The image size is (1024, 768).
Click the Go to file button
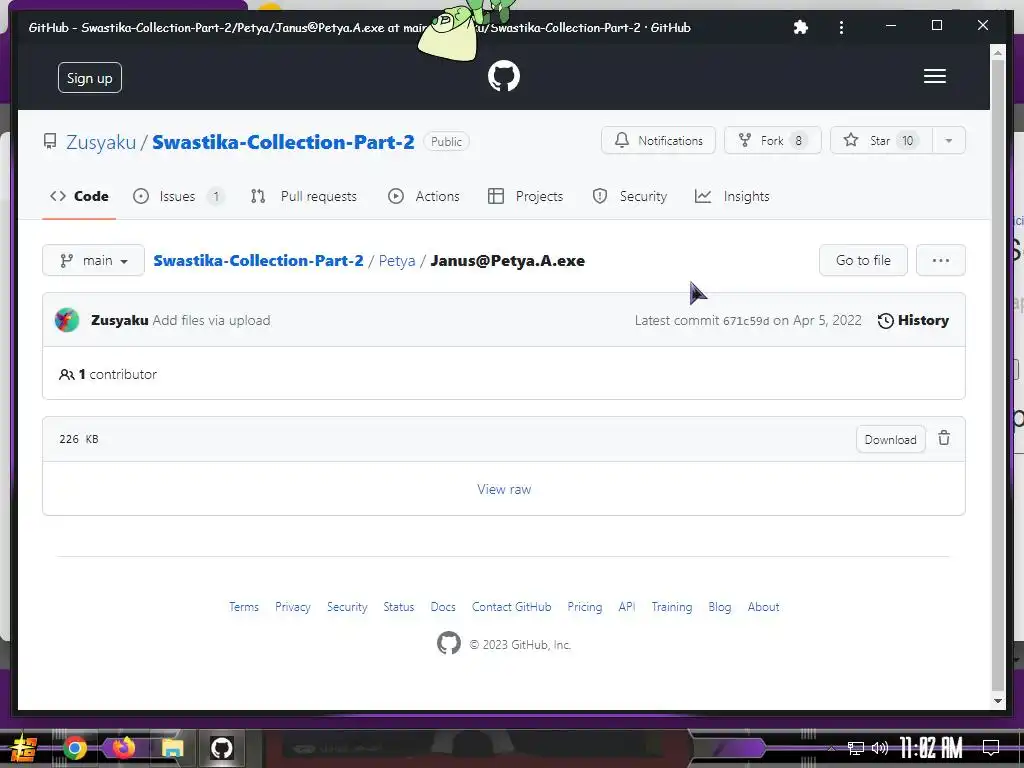click(863, 261)
